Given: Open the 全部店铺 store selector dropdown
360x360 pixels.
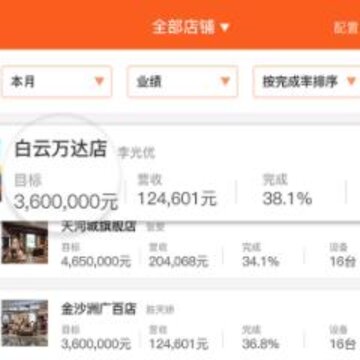Looking at the screenshot, I should tap(191, 27).
